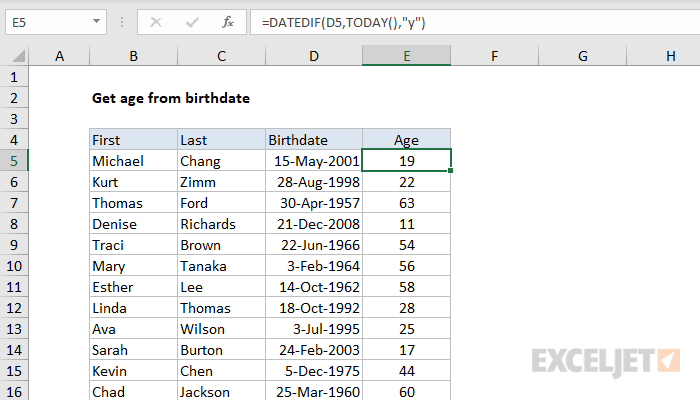Click the title 'Get age from birthdate'
Viewport: 700px width, 400px height.
pyautogui.click(x=171, y=98)
